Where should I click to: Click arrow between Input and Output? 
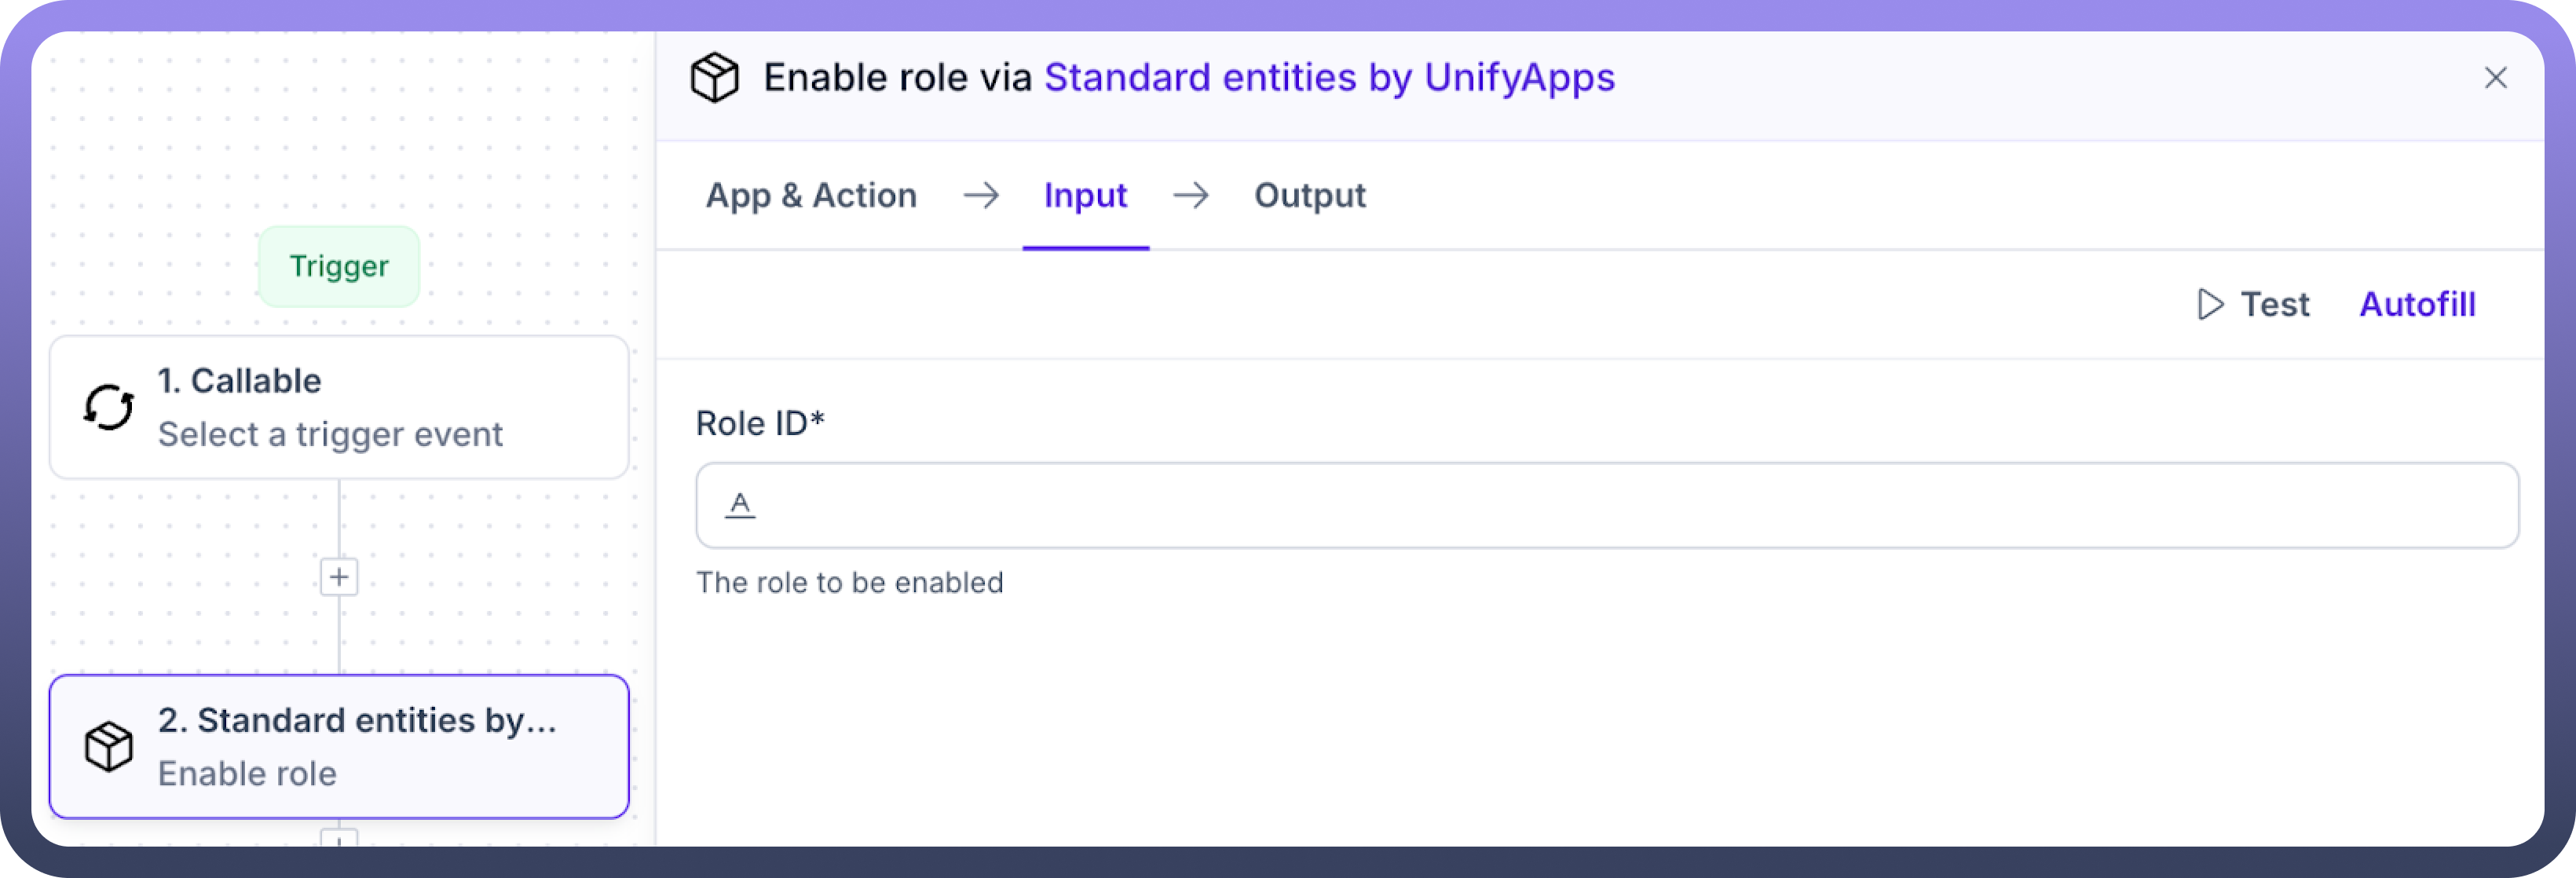coord(1190,195)
